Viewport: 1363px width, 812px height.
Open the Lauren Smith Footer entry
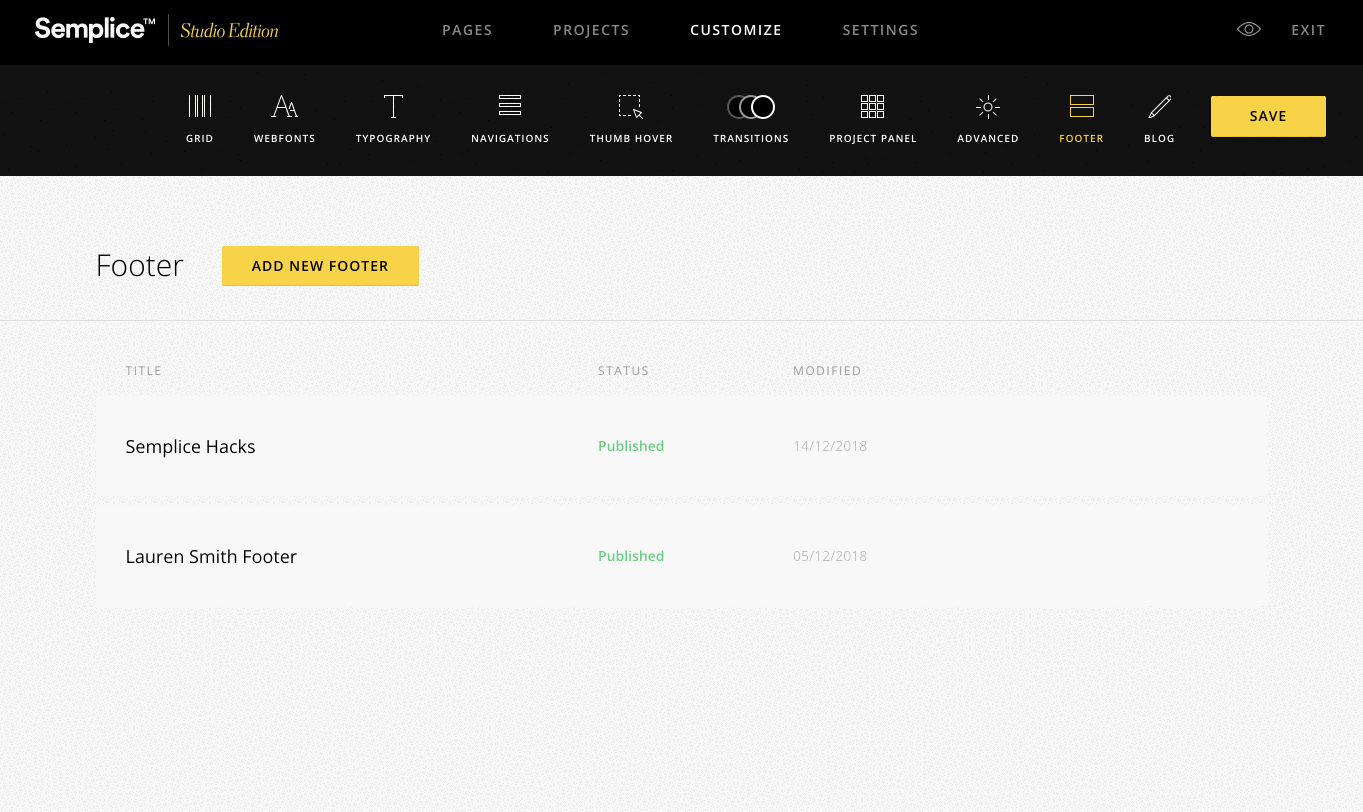(x=211, y=557)
